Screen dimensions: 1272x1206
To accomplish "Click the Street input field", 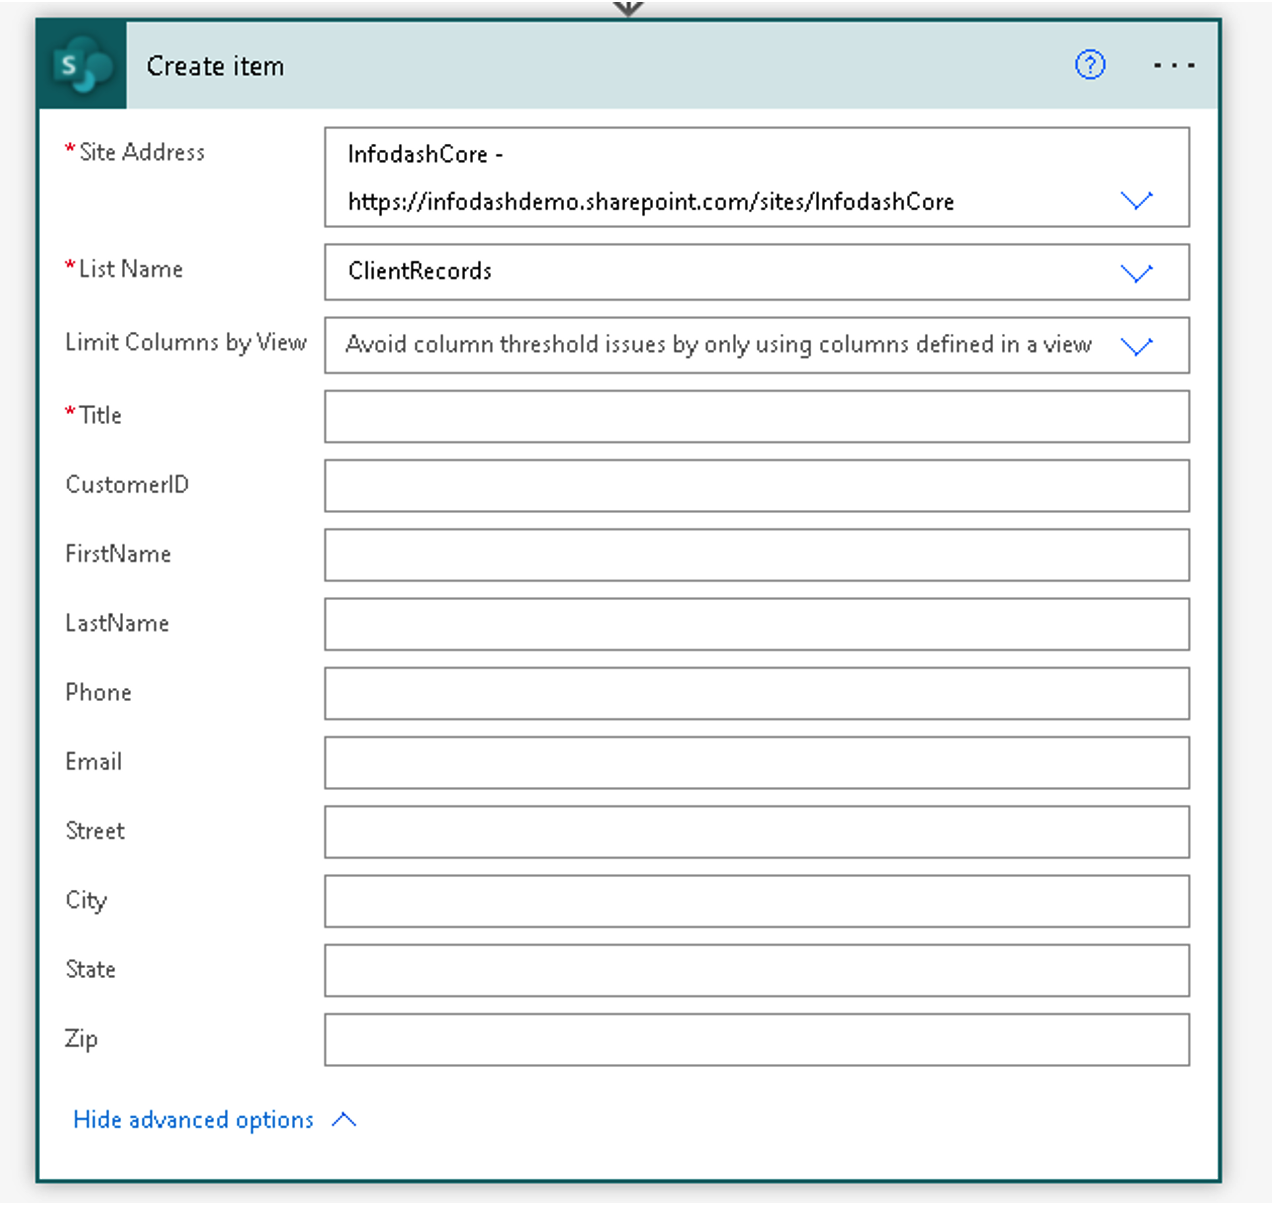I will [x=757, y=831].
